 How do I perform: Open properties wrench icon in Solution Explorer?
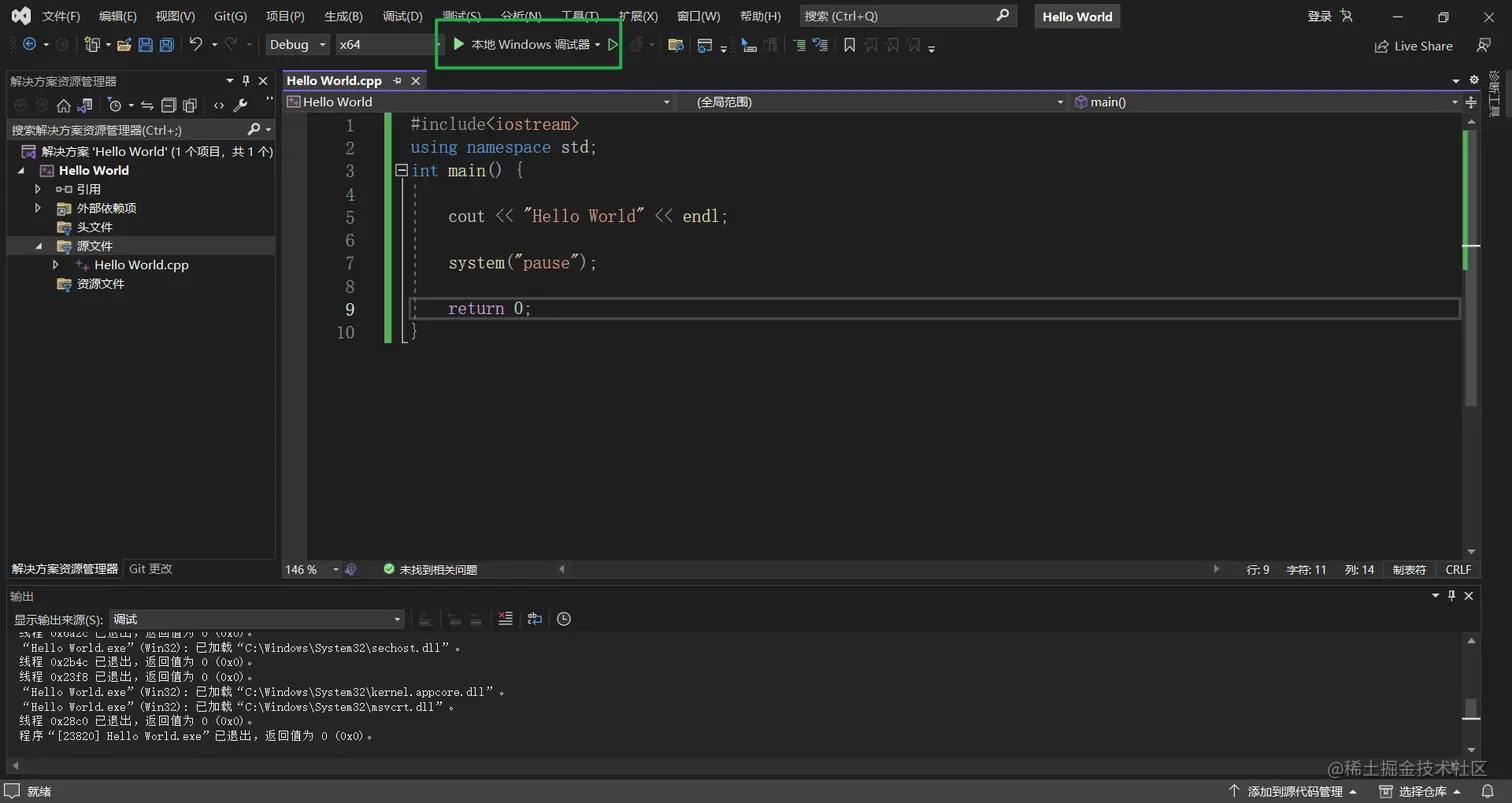click(240, 106)
